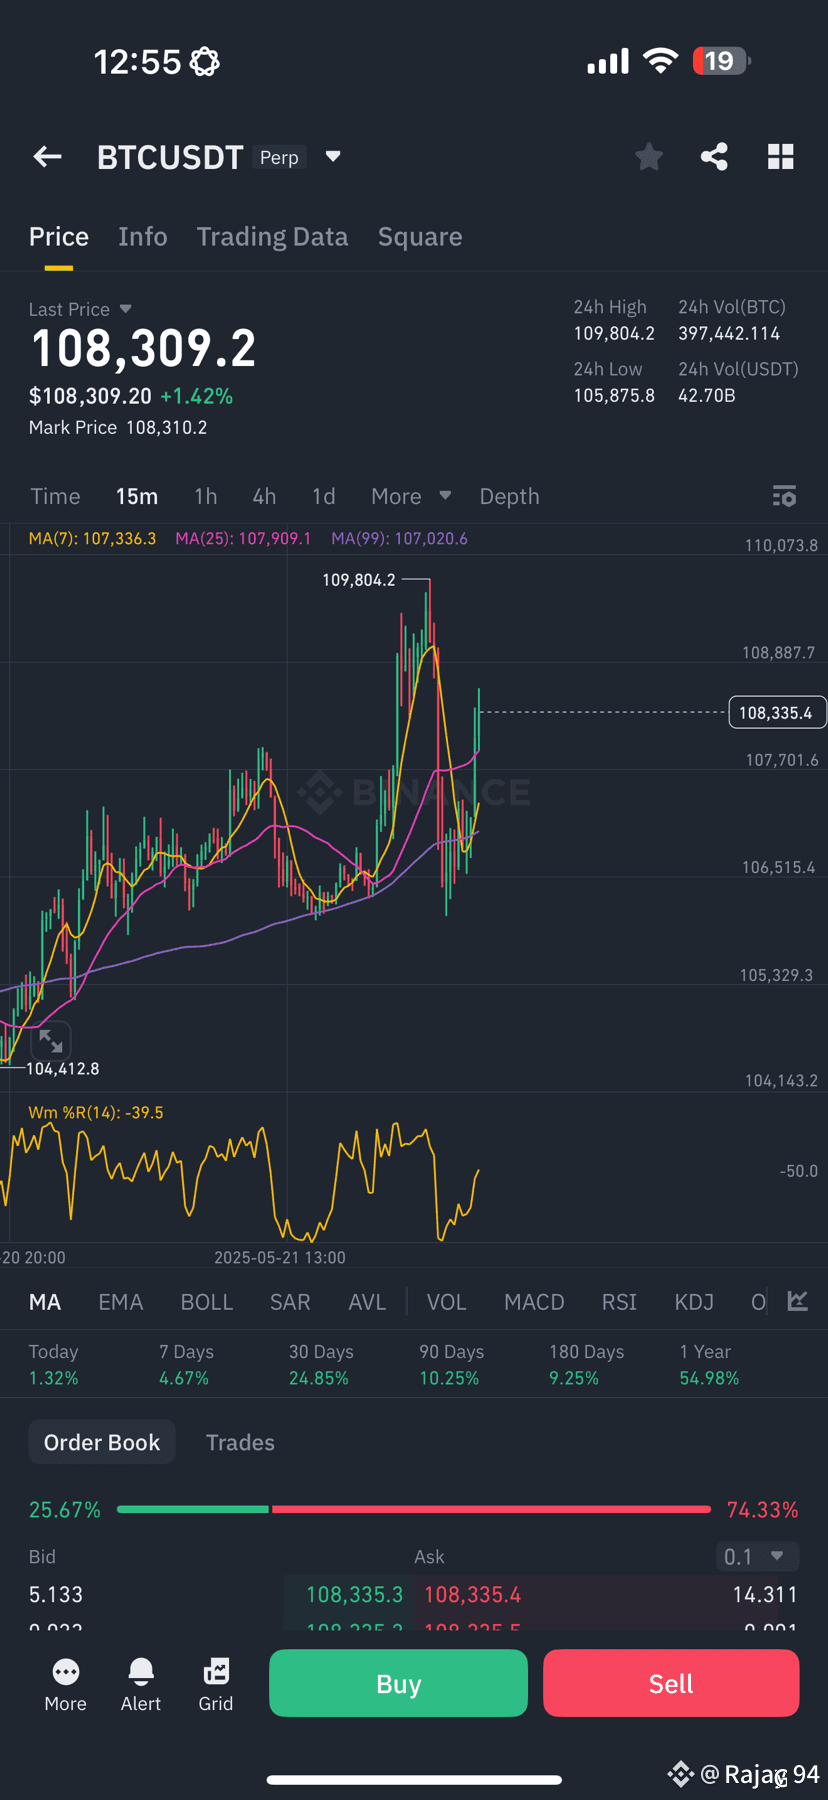
Task: Tap the battery indicator in status bar
Action: coord(721,61)
